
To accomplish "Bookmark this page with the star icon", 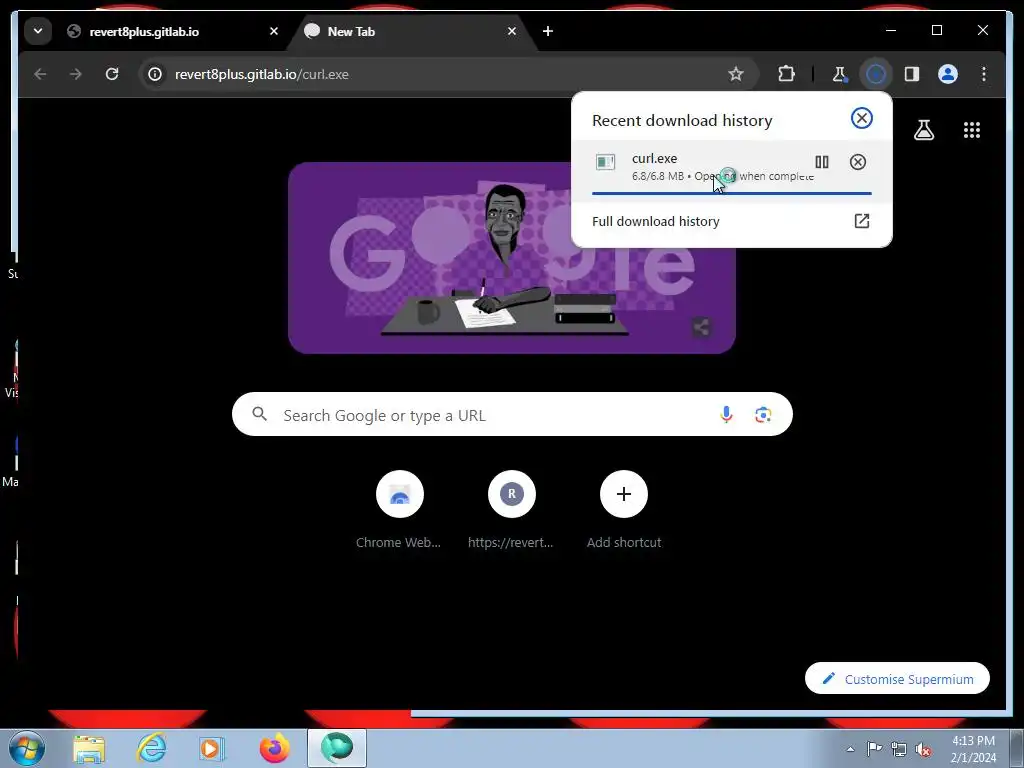I will coord(736,74).
